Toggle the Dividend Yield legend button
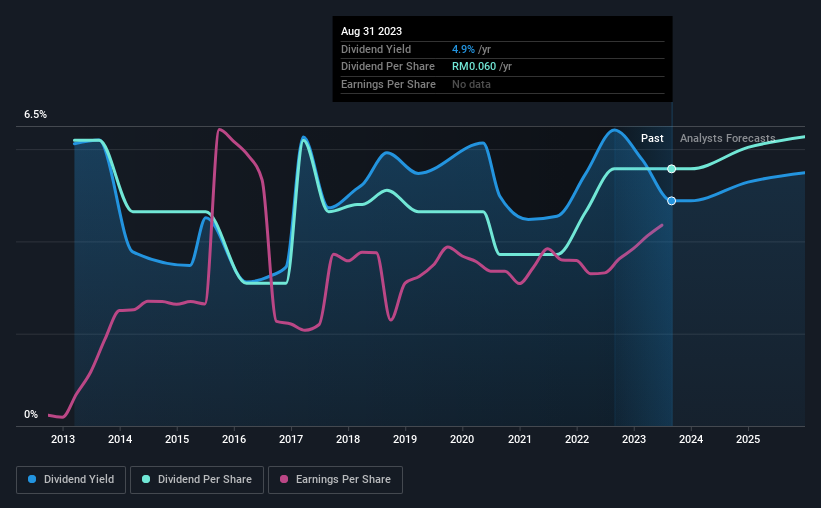The height and width of the screenshot is (508, 821). pos(71,480)
